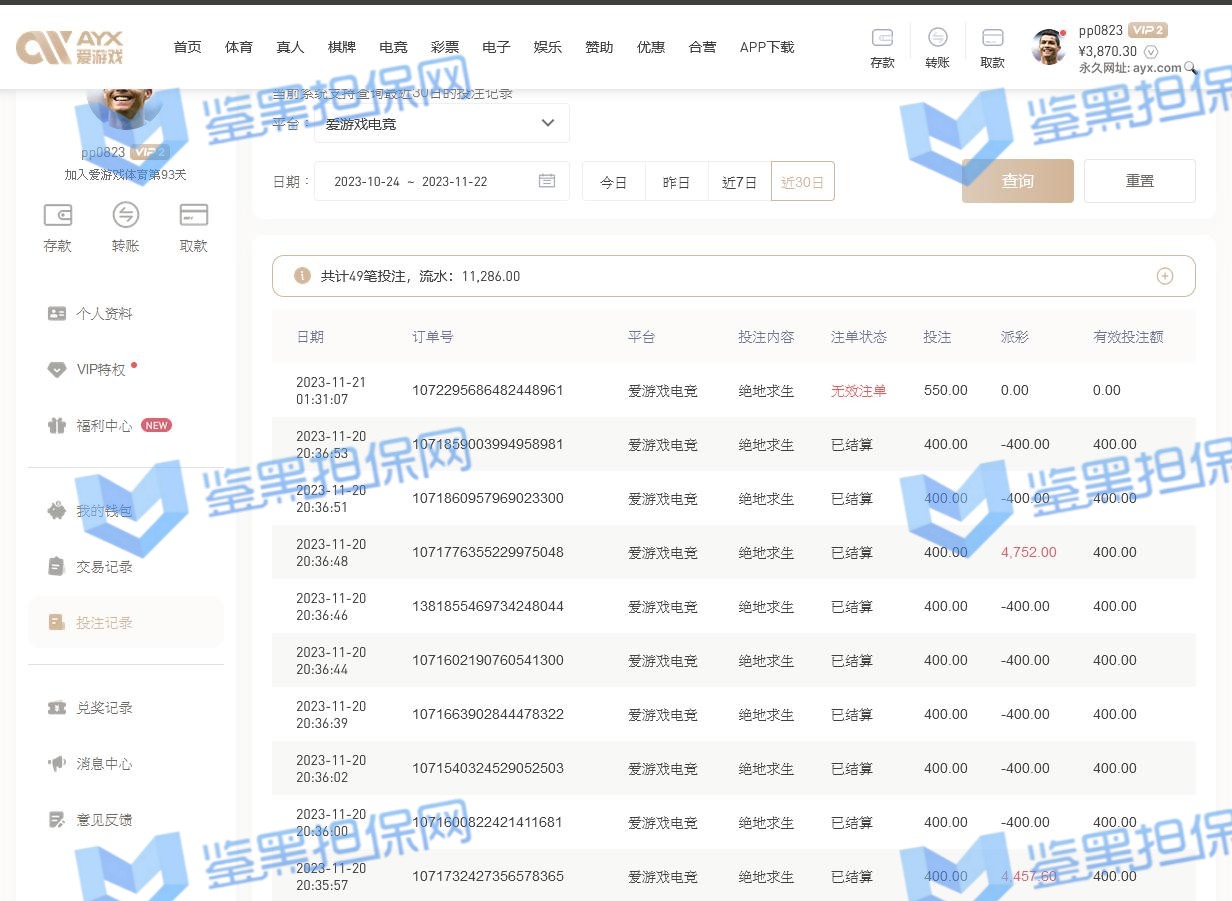Select the 近7日 date filter
This screenshot has height=901, width=1232.
click(x=739, y=182)
